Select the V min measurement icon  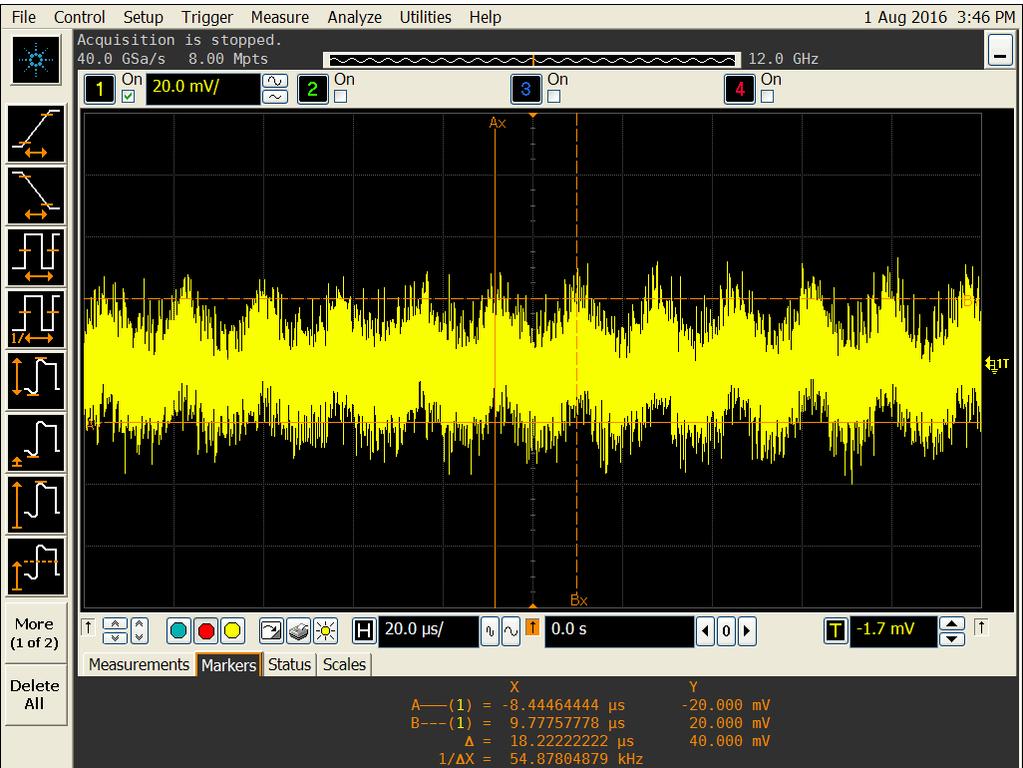point(37,442)
